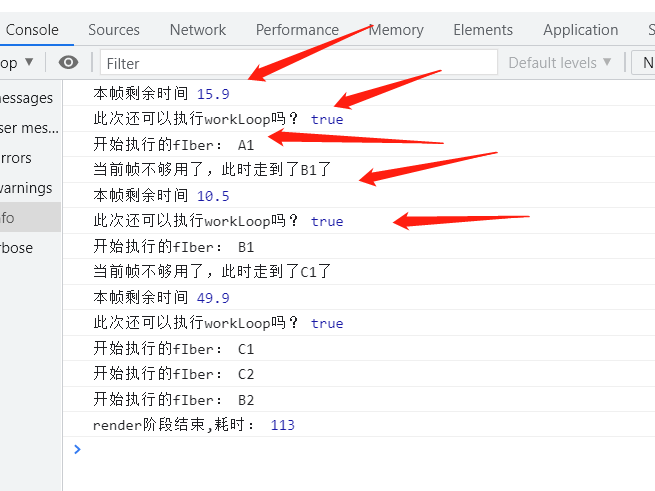Click the log line '开始执行的fIber: B1'

(173, 247)
